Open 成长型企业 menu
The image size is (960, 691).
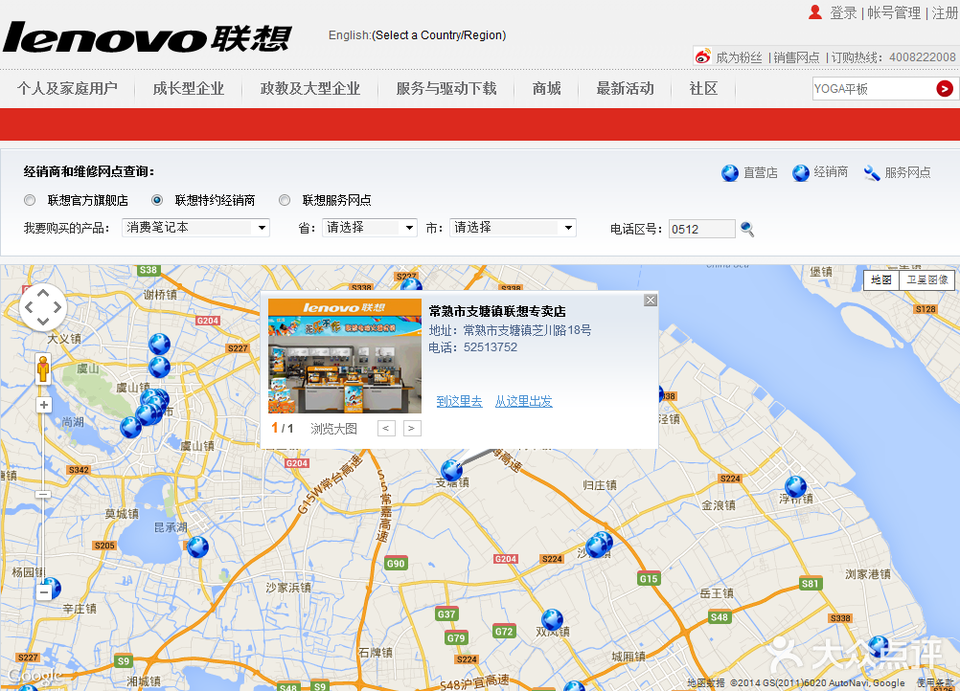point(189,89)
